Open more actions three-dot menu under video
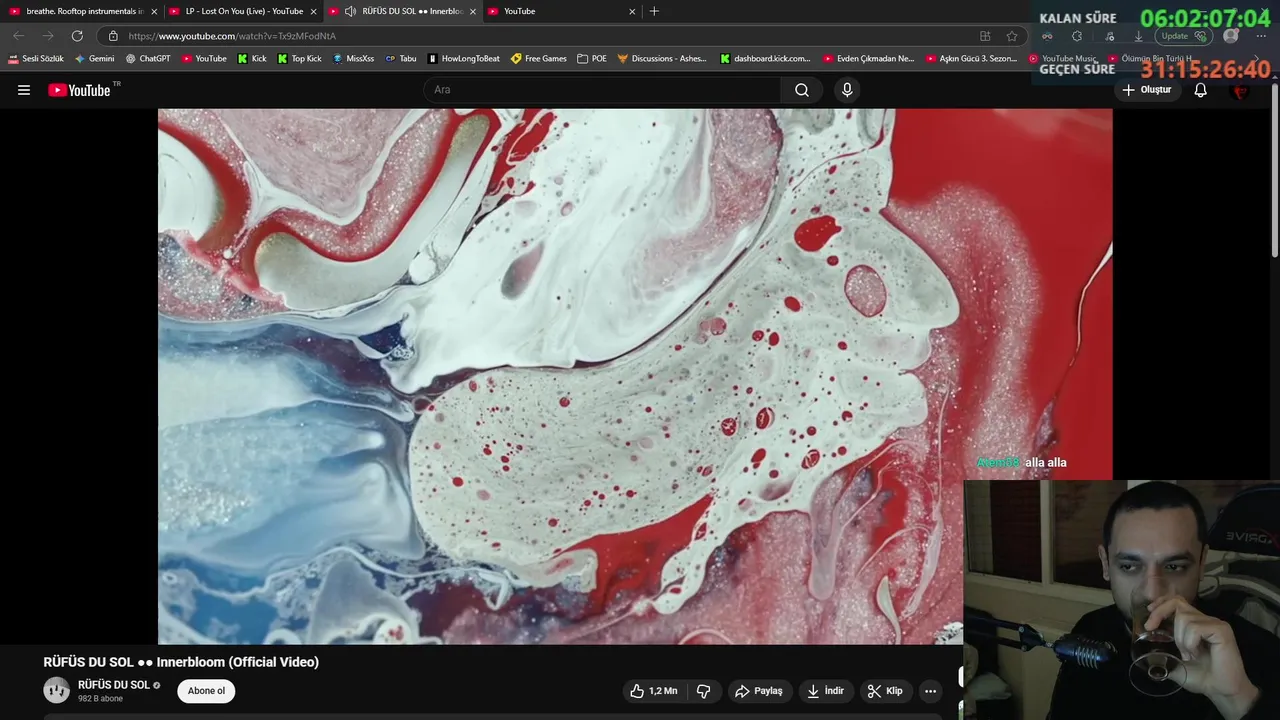This screenshot has height=720, width=1280. coord(930,691)
